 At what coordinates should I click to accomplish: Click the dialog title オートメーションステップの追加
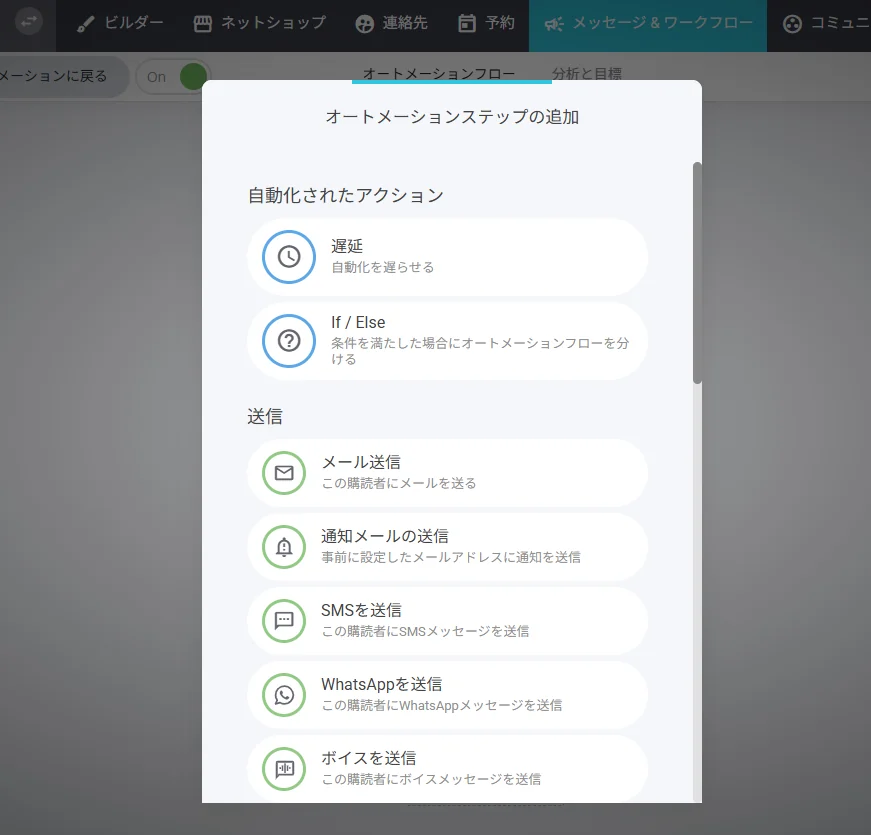pos(452,117)
